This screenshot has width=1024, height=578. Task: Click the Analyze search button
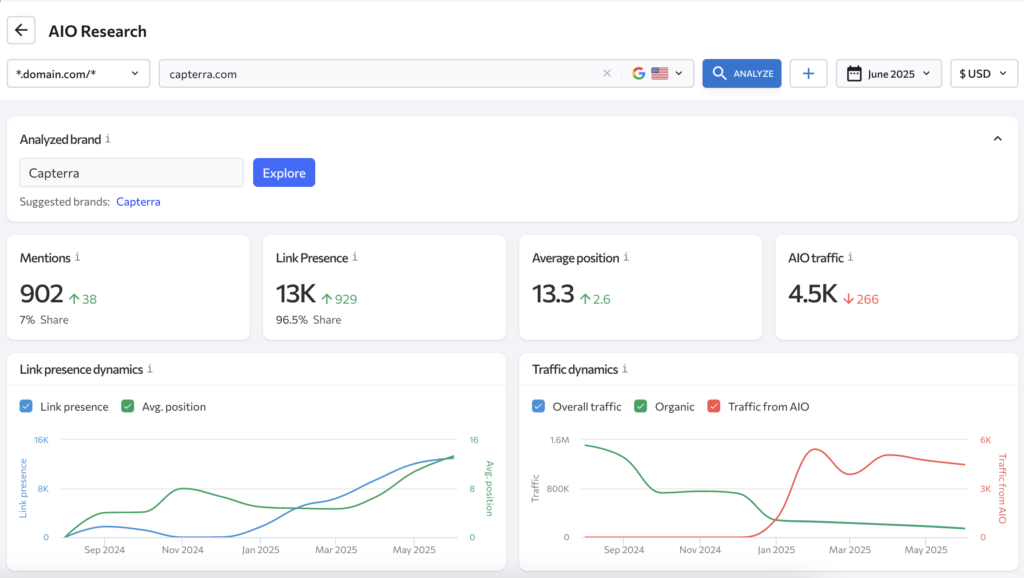coord(741,73)
